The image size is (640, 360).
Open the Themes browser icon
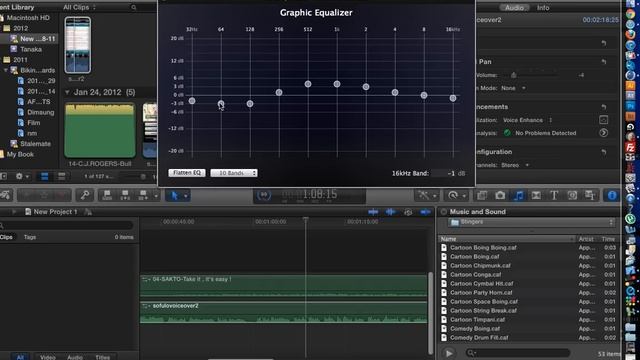590,196
